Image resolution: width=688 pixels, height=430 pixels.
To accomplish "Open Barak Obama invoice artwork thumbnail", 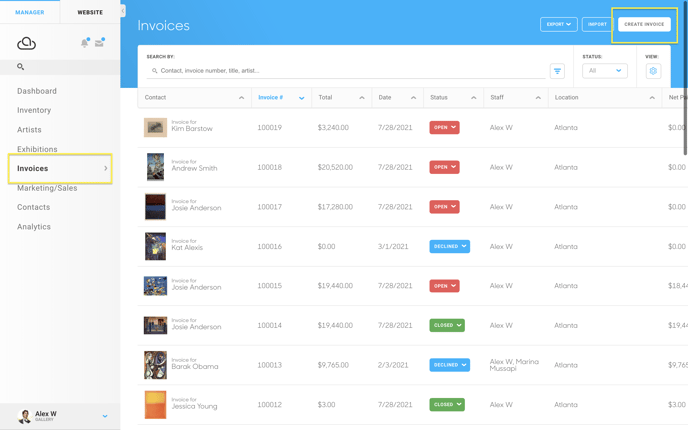I will tap(155, 365).
